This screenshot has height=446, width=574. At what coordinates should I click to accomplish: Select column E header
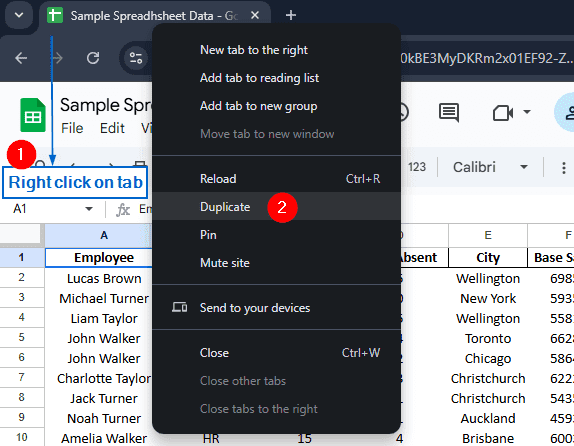488,235
